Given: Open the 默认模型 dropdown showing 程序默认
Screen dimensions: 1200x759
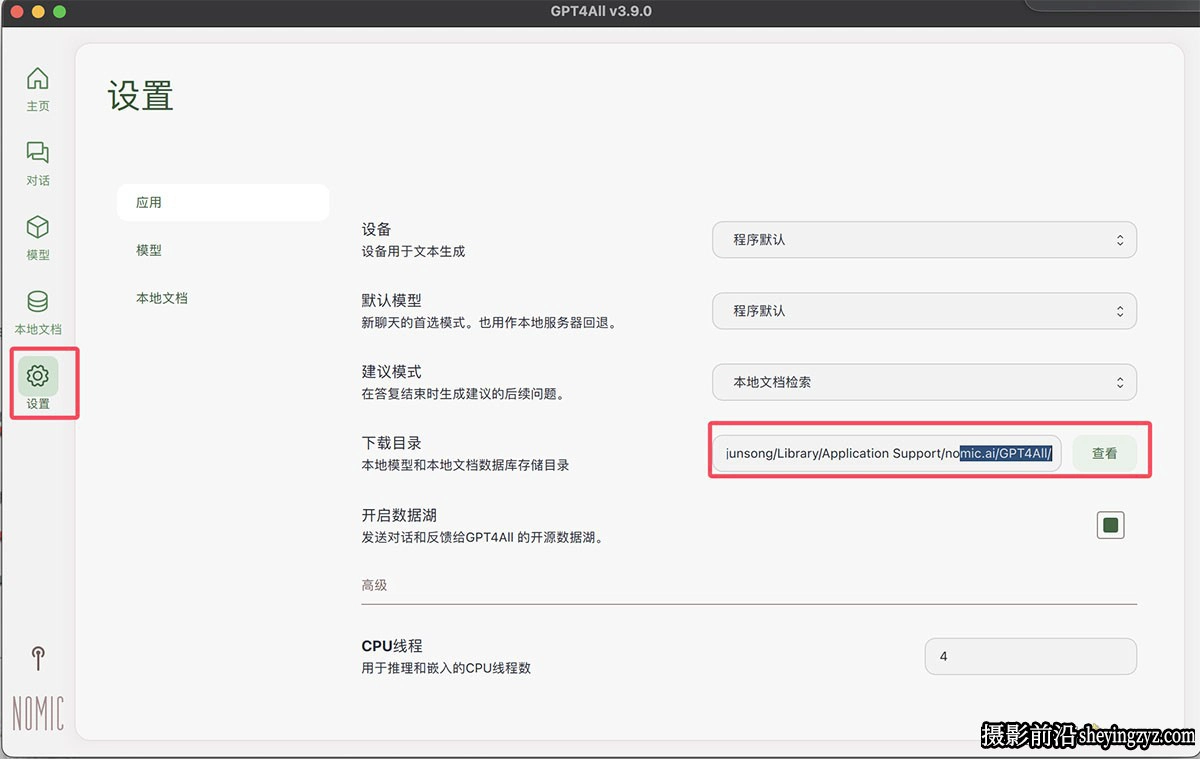Looking at the screenshot, I should pos(924,311).
